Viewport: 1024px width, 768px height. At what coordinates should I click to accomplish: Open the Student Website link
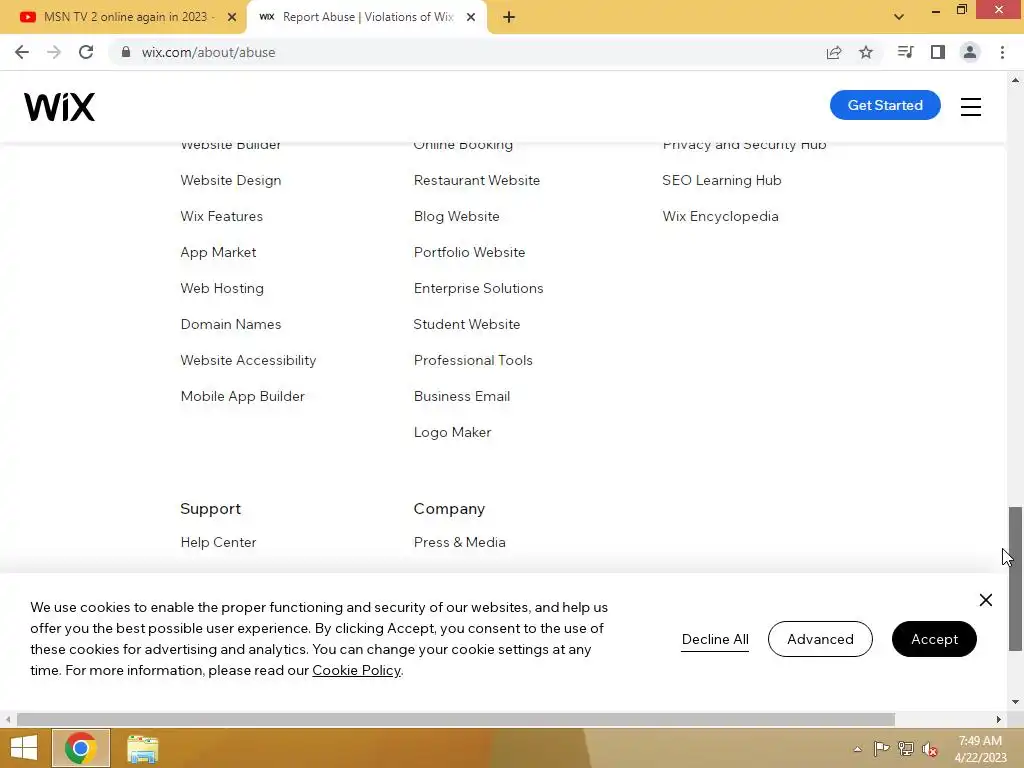click(x=467, y=325)
